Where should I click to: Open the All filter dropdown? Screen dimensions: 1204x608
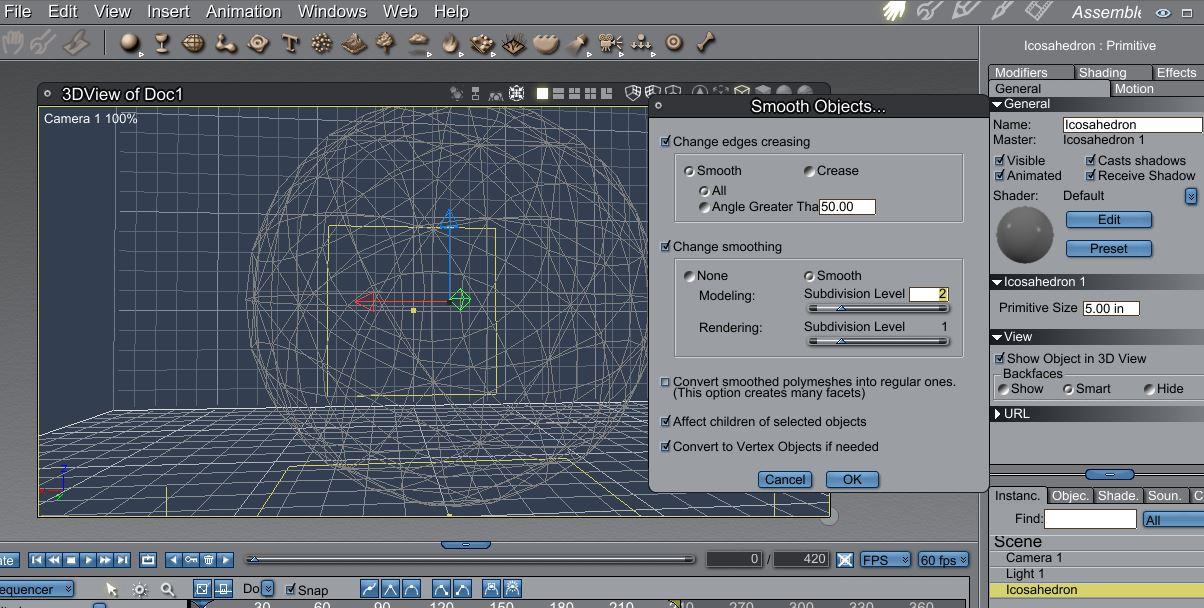(1173, 520)
